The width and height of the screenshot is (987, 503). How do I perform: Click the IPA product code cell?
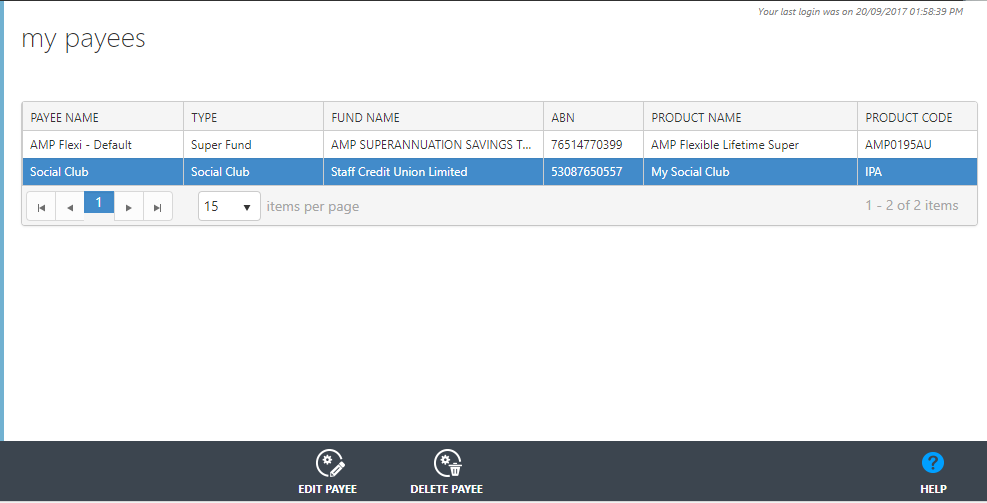coord(917,172)
